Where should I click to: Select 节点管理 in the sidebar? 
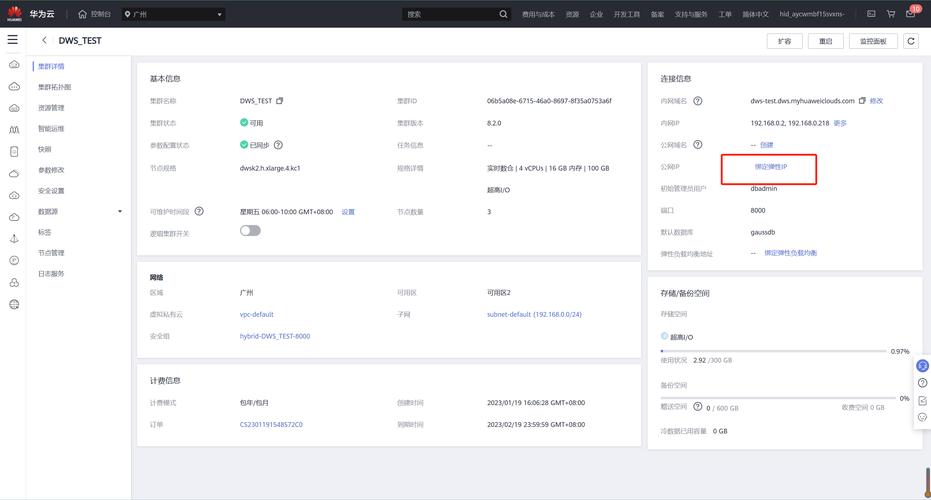[x=51, y=253]
